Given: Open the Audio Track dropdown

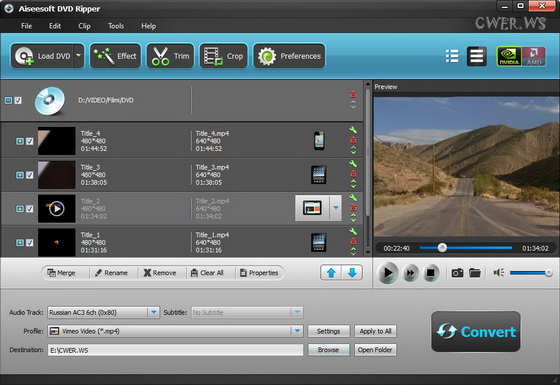Looking at the screenshot, I should point(154,312).
